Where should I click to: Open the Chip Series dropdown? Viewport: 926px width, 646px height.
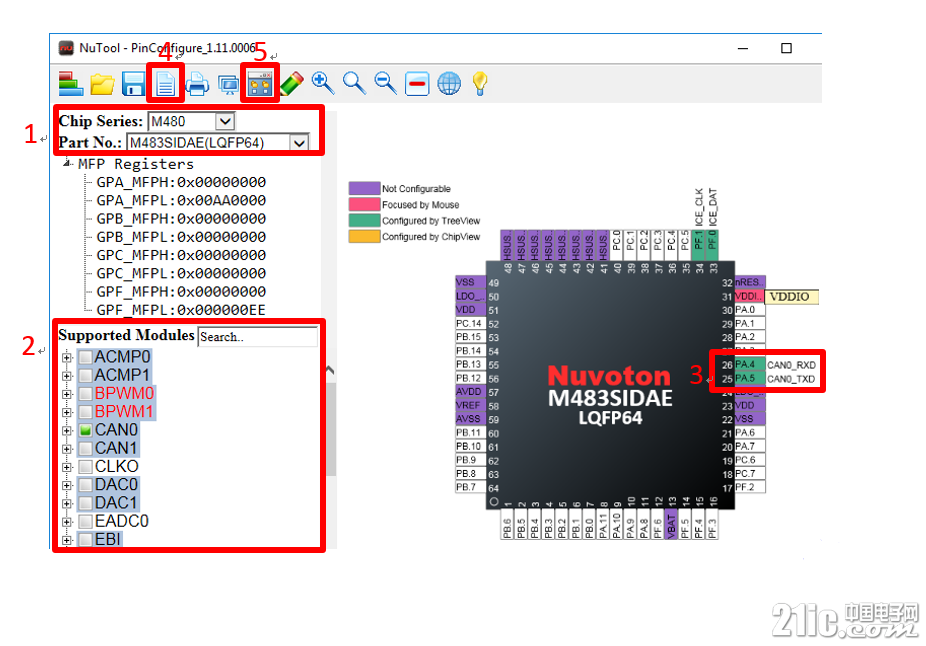tap(224, 122)
